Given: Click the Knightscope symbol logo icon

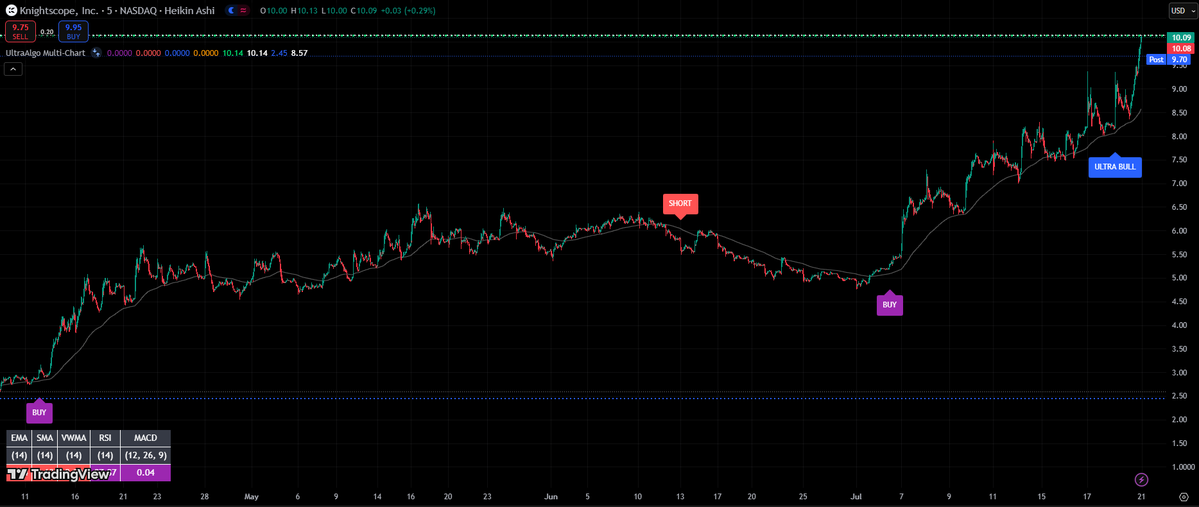Looking at the screenshot, I should tap(11, 10).
